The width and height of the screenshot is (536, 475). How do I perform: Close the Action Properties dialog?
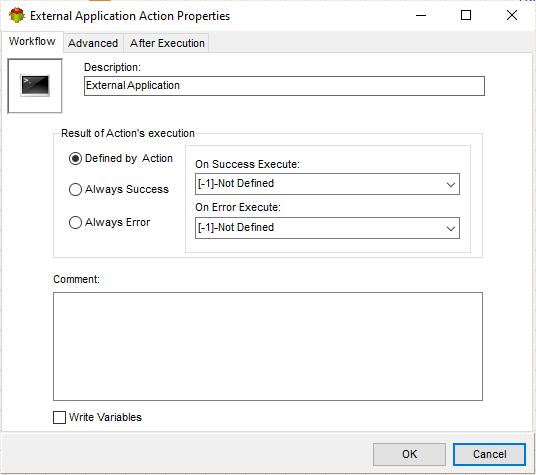click(x=512, y=15)
